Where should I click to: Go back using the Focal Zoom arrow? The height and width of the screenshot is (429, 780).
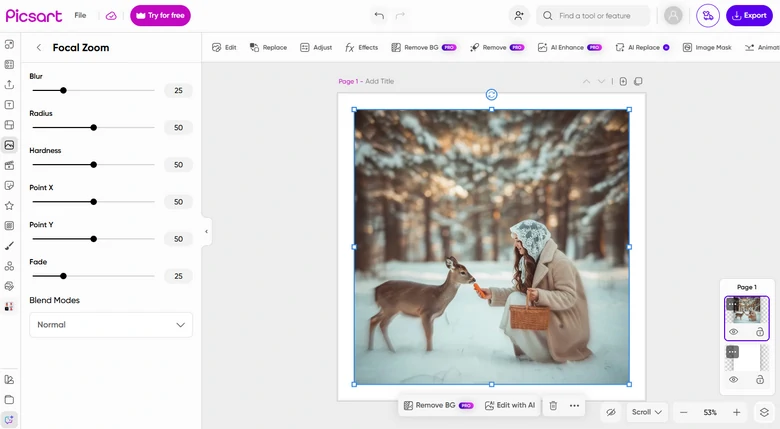39,48
